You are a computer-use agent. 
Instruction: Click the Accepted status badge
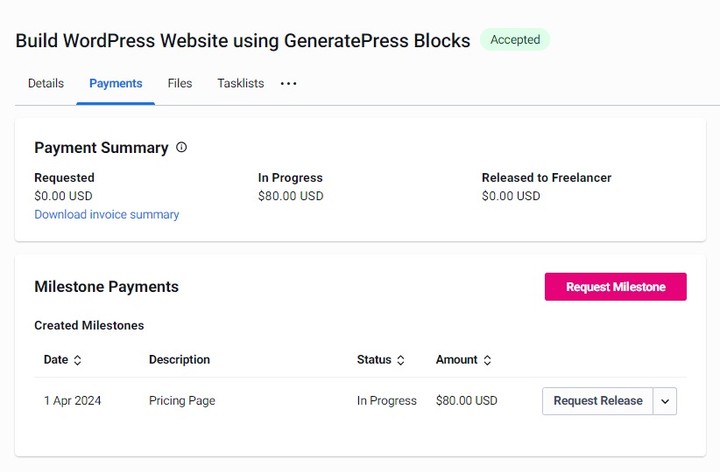pos(515,40)
